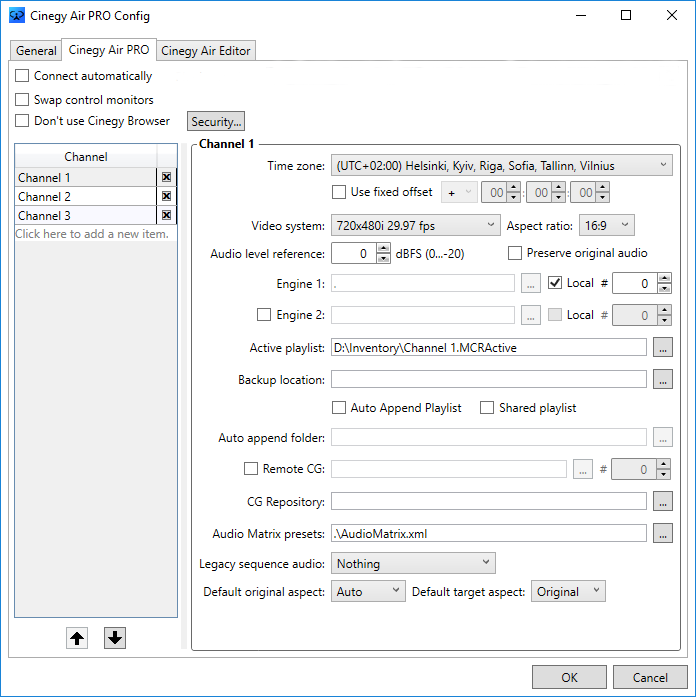
Task: Select the Cinegy Air PRO tab
Action: pyautogui.click(x=109, y=49)
